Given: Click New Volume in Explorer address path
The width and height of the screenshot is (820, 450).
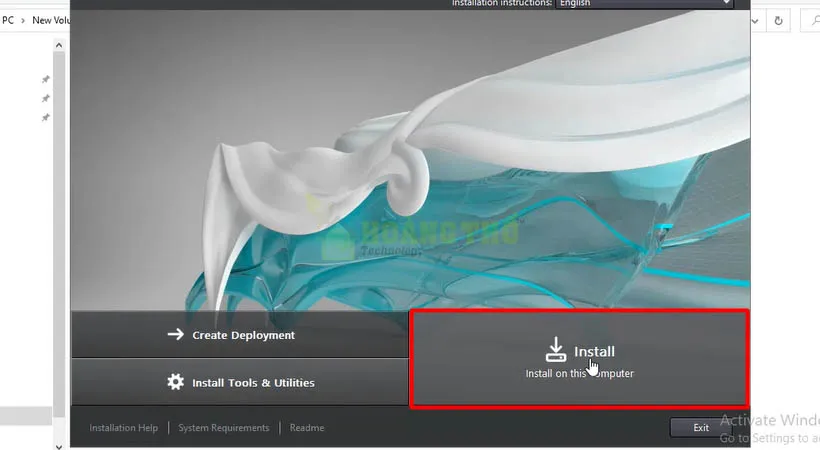Looking at the screenshot, I should 51,20.
